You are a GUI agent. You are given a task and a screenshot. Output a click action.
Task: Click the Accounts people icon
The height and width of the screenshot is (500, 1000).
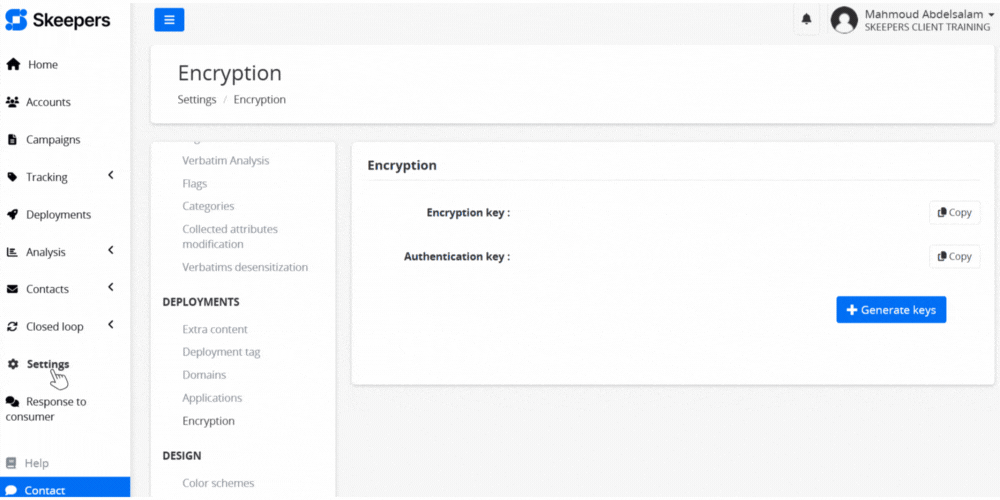tap(13, 102)
